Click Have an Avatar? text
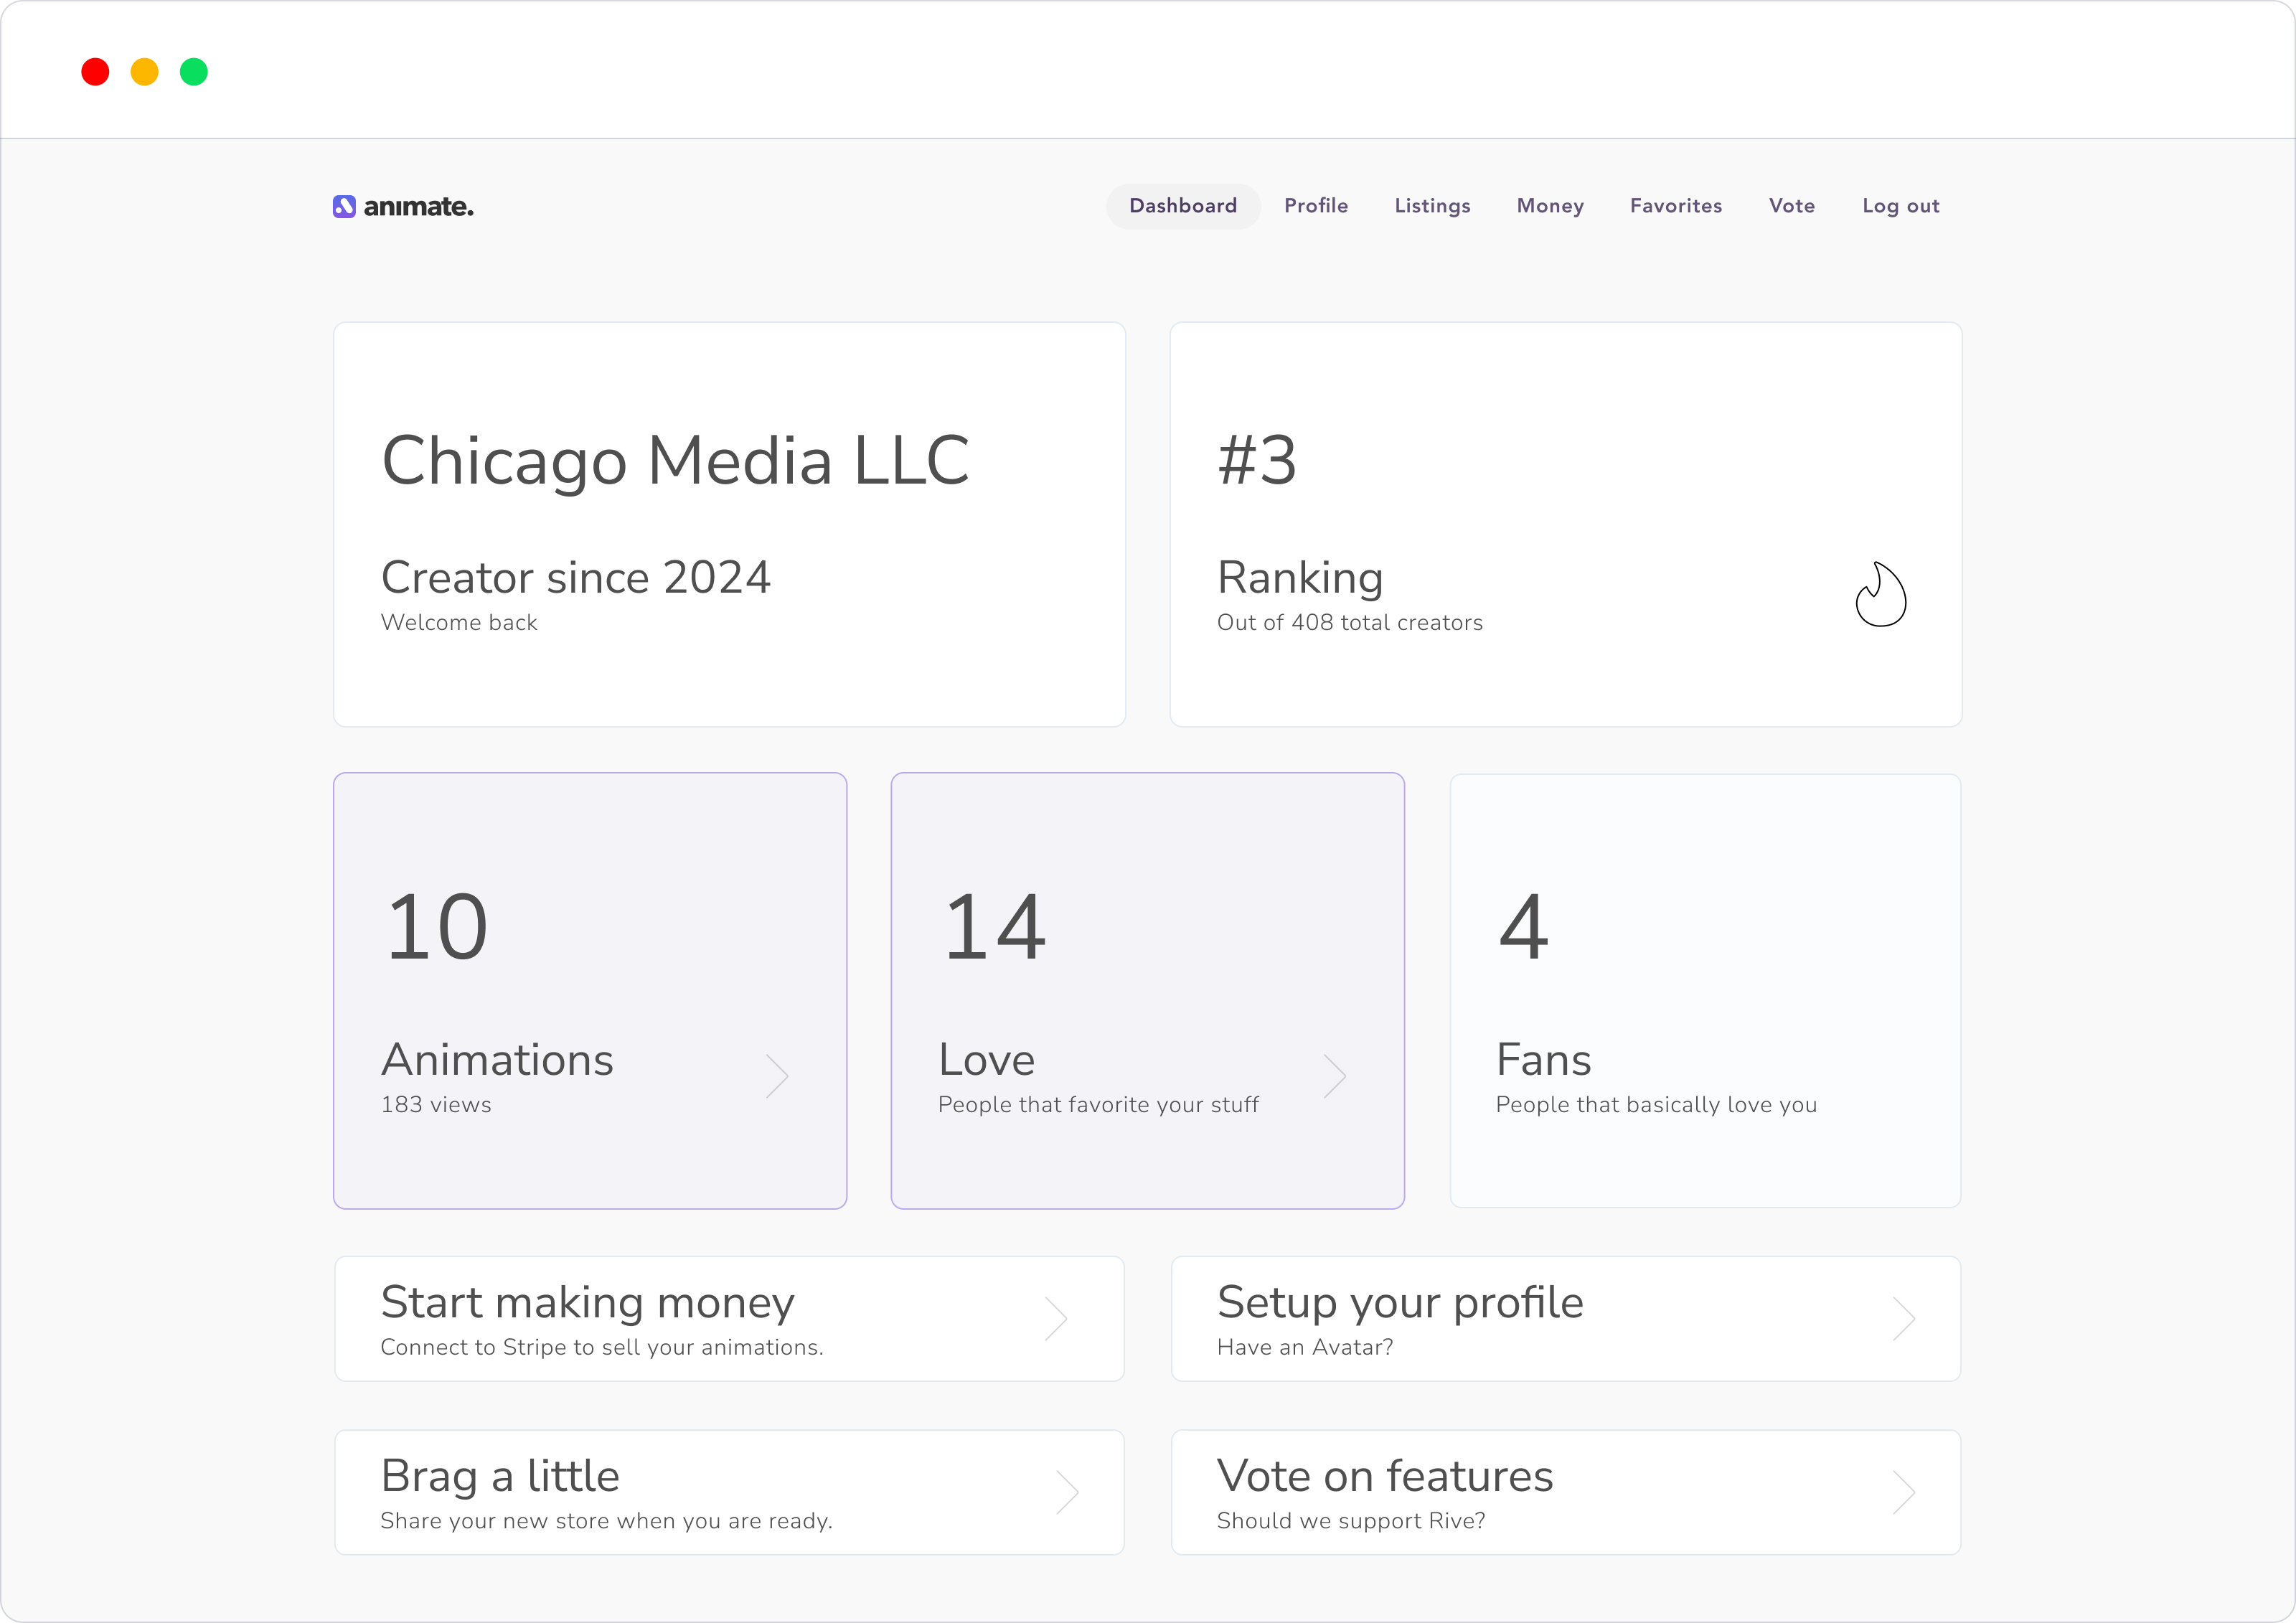The width and height of the screenshot is (2296, 1623). [x=1305, y=1347]
